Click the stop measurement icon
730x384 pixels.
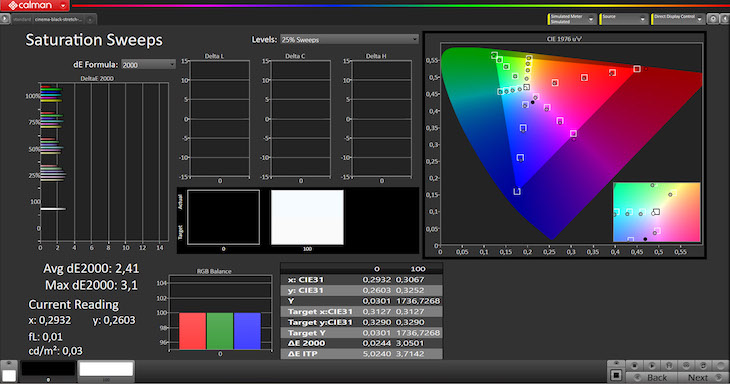(x=635, y=365)
